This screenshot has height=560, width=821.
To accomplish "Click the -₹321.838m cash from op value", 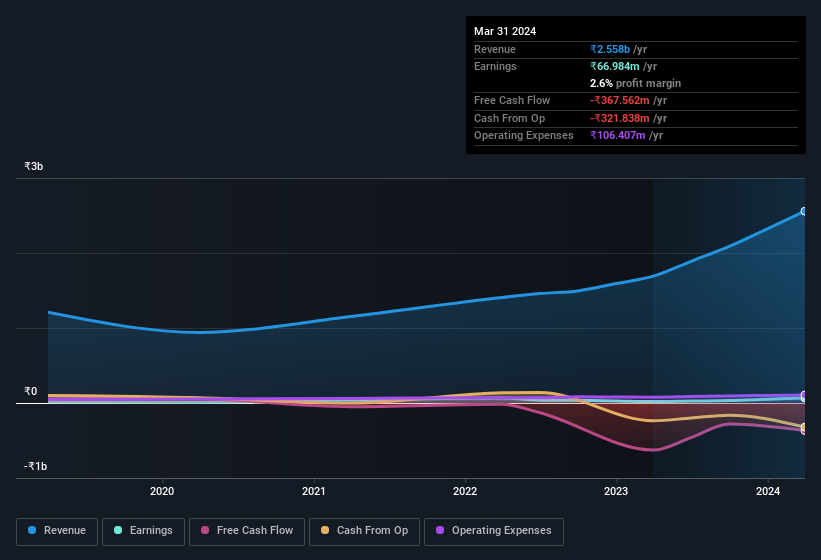I will (x=620, y=118).
